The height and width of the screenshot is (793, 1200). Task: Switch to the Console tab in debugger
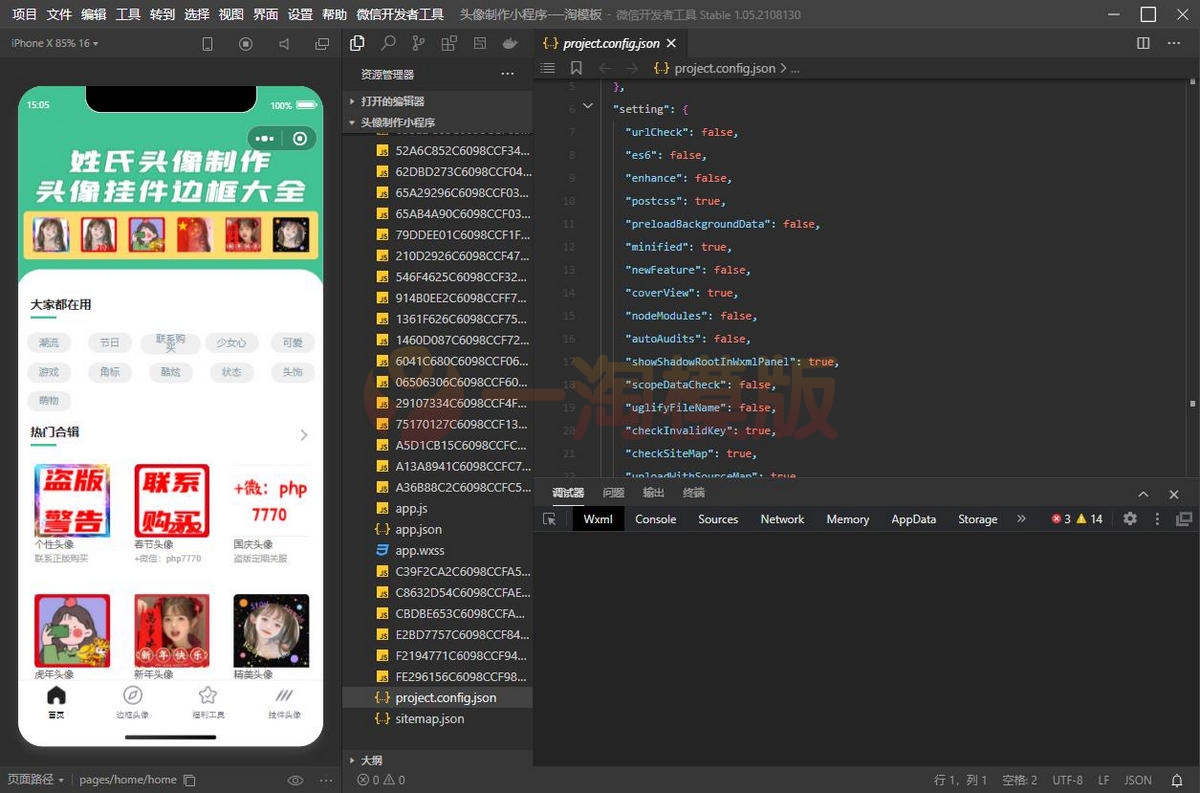click(655, 519)
